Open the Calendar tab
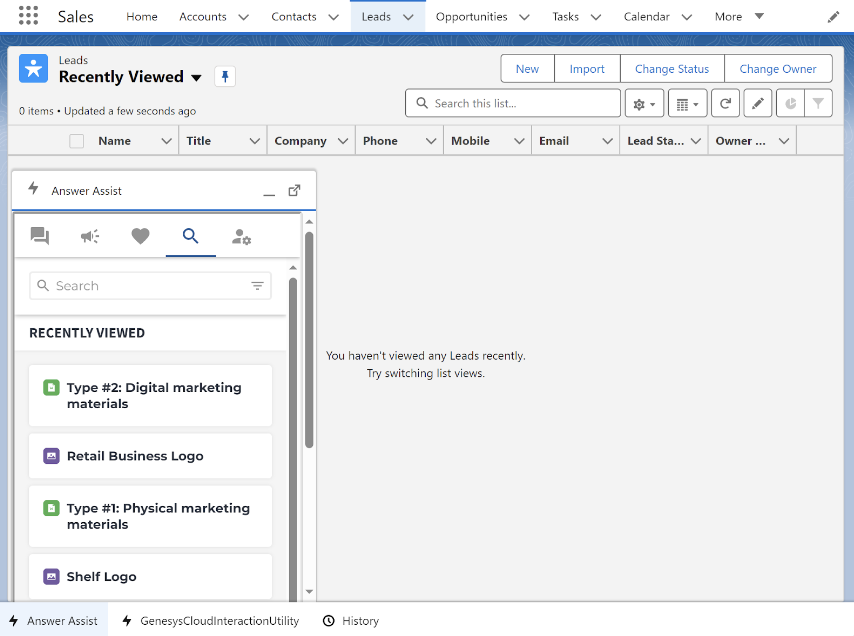 pos(646,17)
